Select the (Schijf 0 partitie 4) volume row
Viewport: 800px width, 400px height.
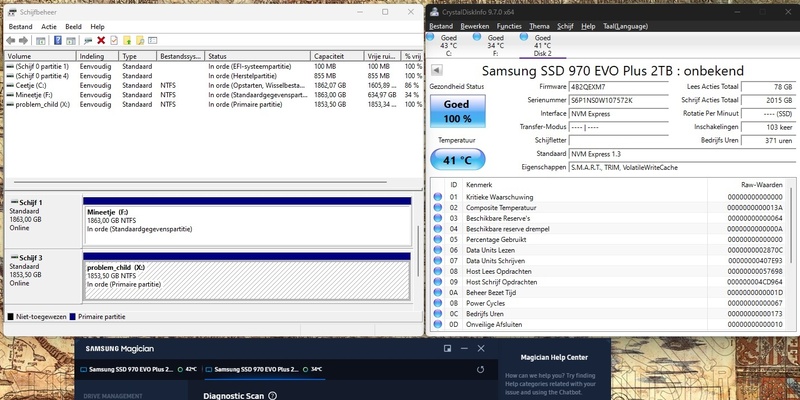[214, 76]
